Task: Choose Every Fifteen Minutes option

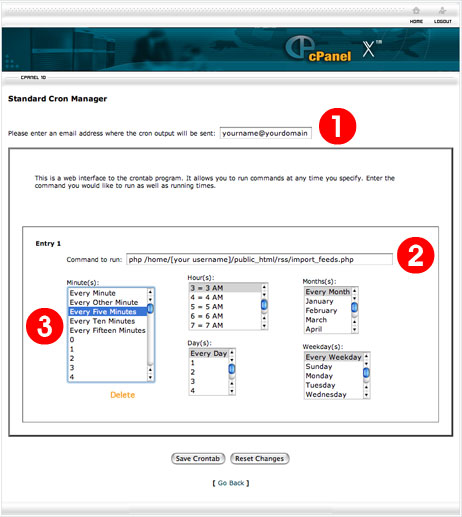Action: [x=108, y=330]
